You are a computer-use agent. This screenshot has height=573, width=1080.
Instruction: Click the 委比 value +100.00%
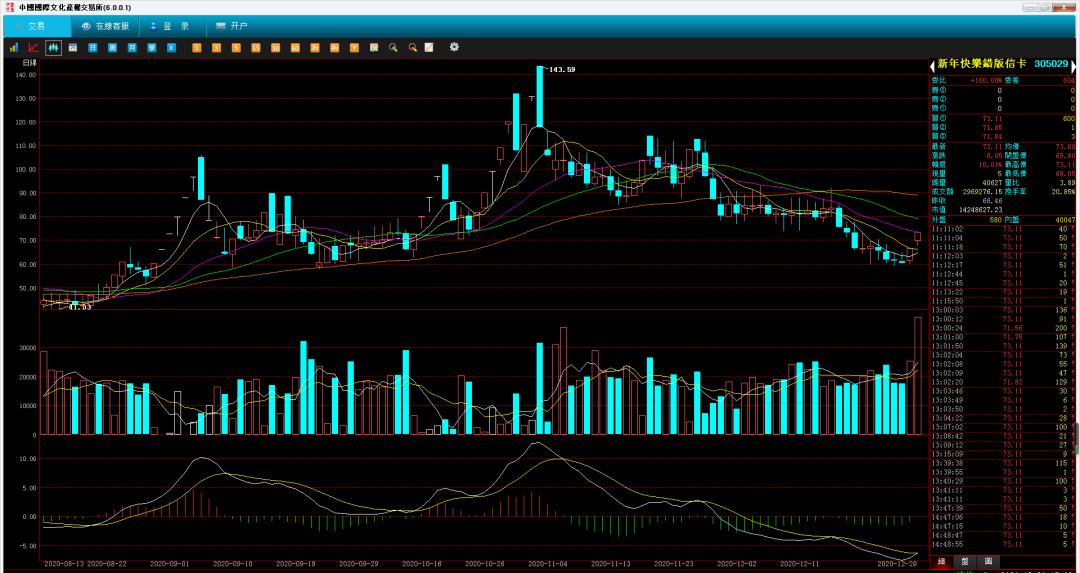986,81
